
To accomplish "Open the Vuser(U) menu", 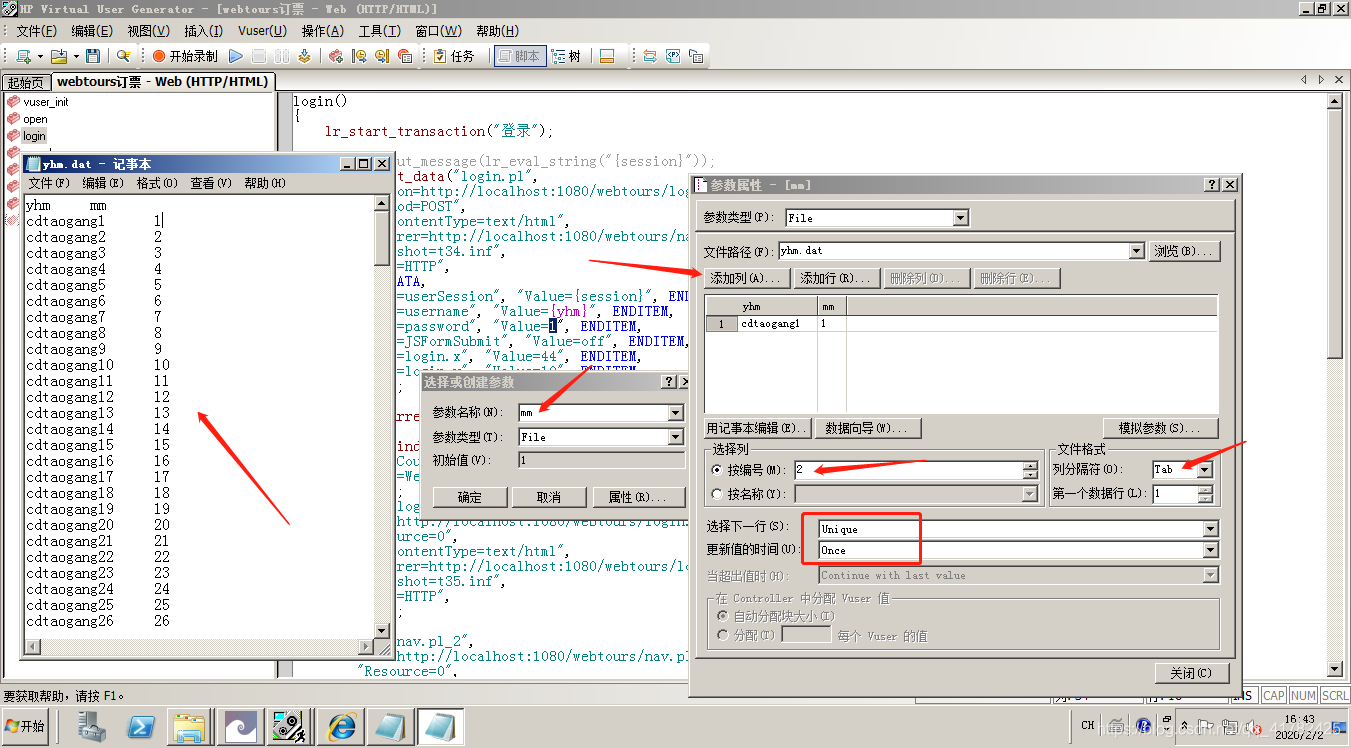I will click(262, 31).
